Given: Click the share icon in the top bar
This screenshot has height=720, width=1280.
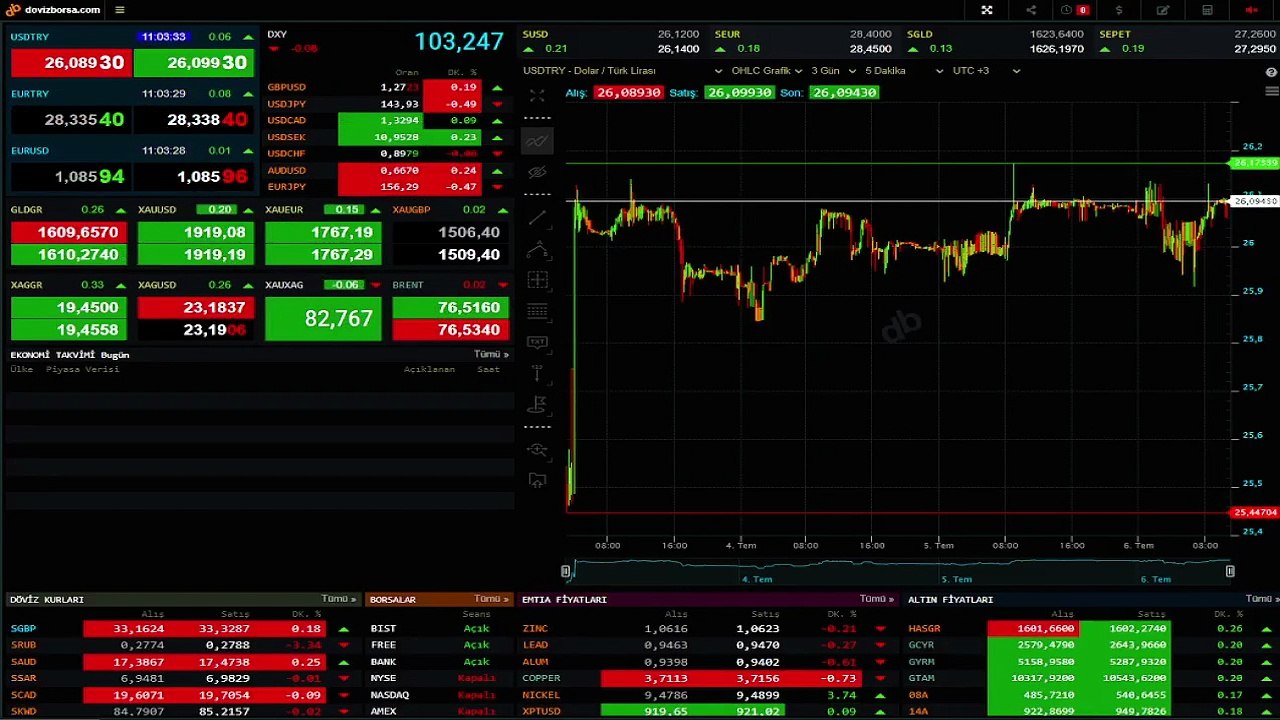Looking at the screenshot, I should 1031,10.
